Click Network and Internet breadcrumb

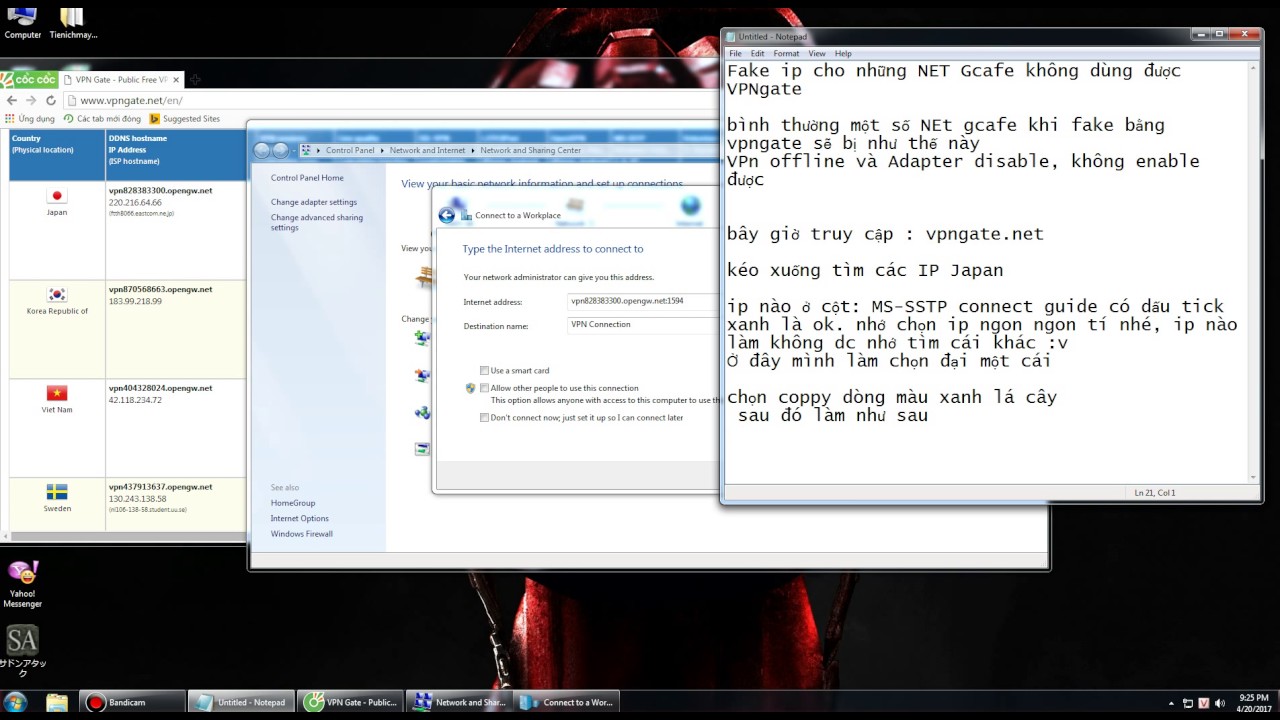point(428,150)
